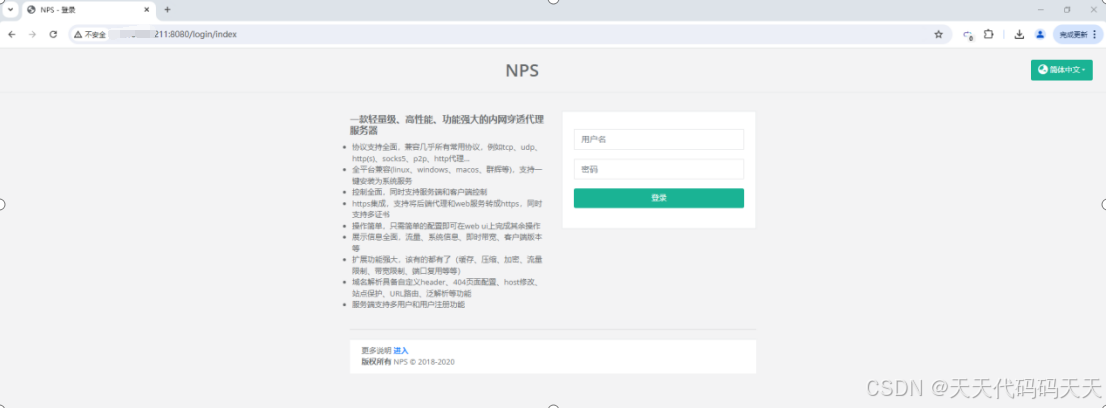
Task: Open the extensions puzzle icon
Action: pyautogui.click(x=989, y=34)
